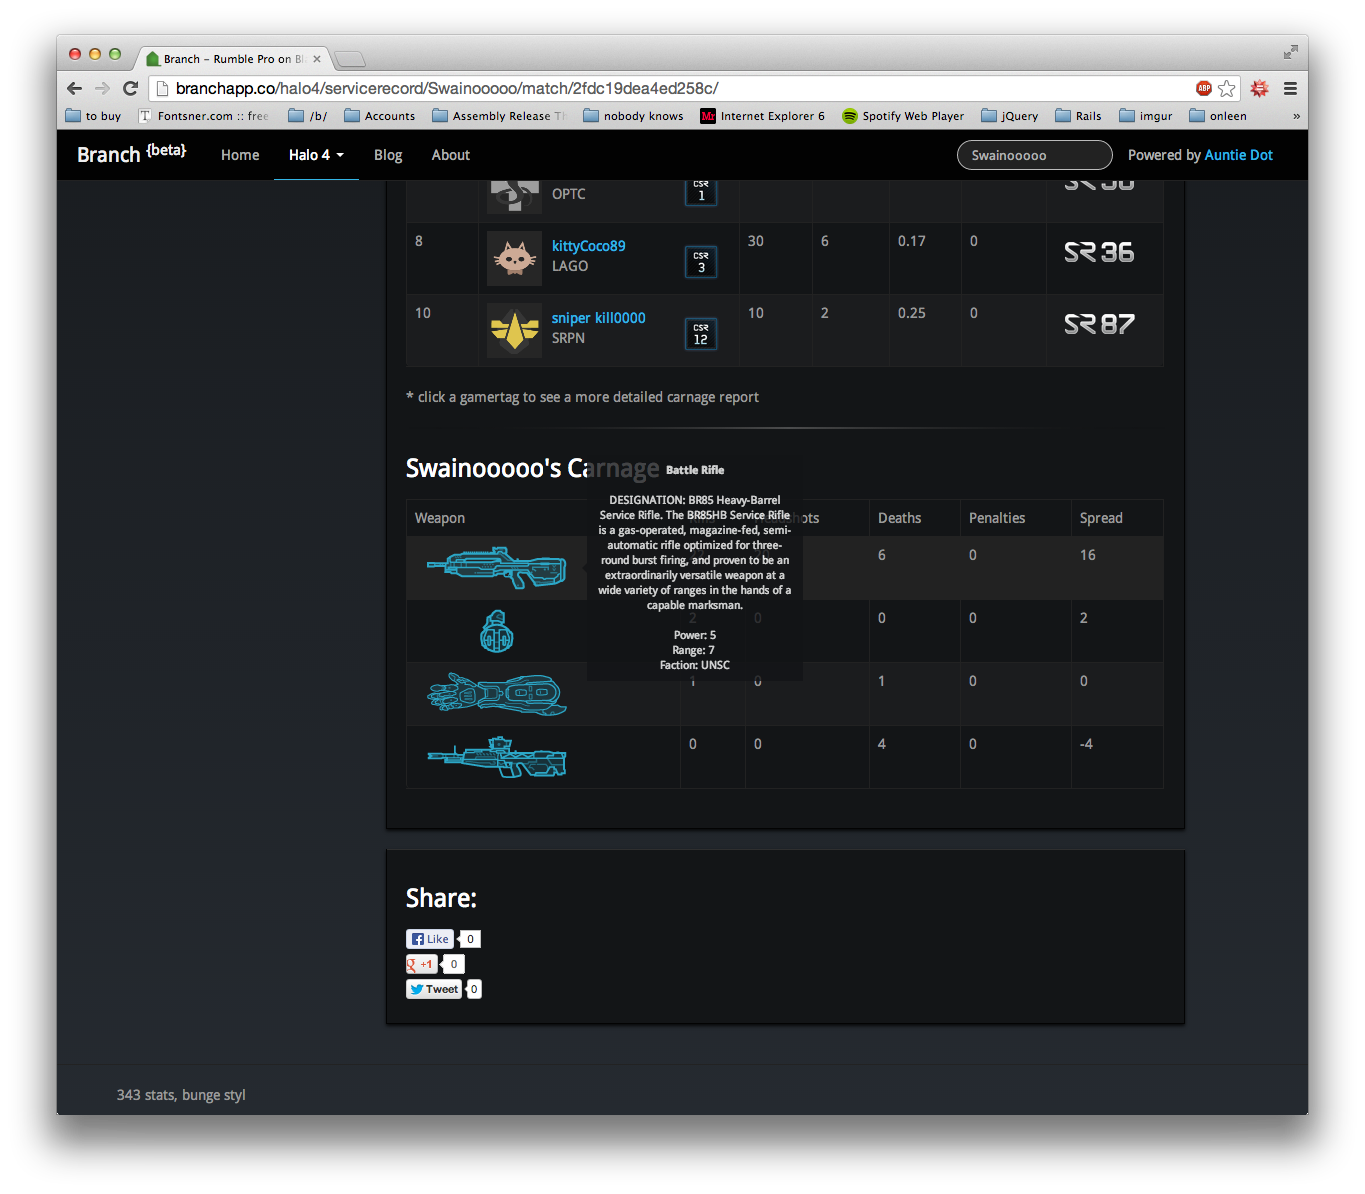Click the SR 36 rank icon

[1099, 252]
